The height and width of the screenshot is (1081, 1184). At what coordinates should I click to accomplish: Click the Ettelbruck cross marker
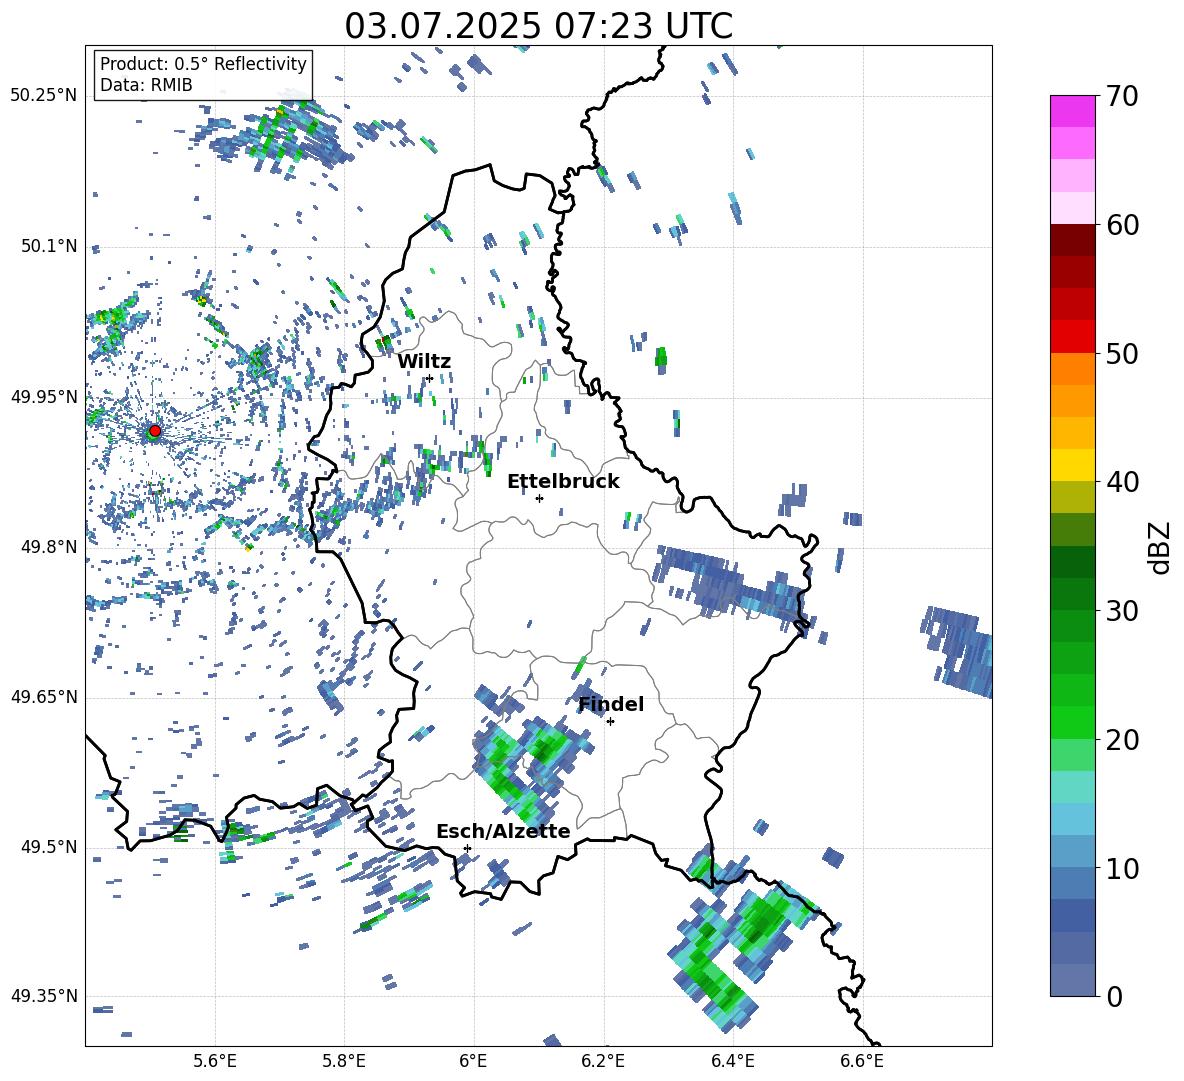(x=539, y=498)
